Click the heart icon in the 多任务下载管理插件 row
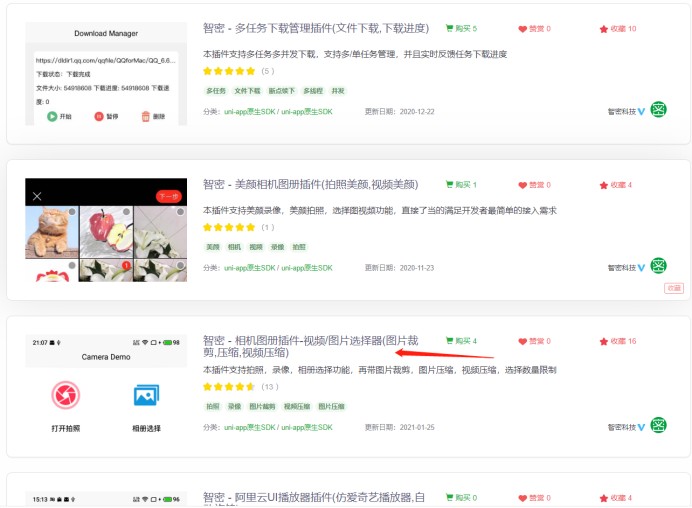Viewport: 692px width, 508px height. click(x=523, y=29)
